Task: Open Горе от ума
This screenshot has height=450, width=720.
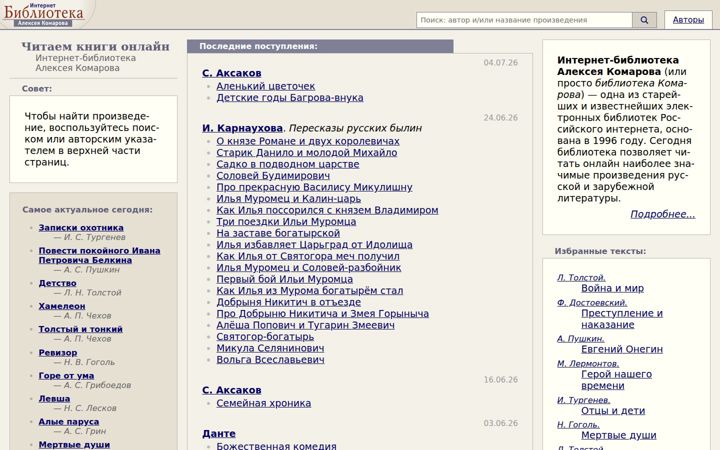Action: 66,375
